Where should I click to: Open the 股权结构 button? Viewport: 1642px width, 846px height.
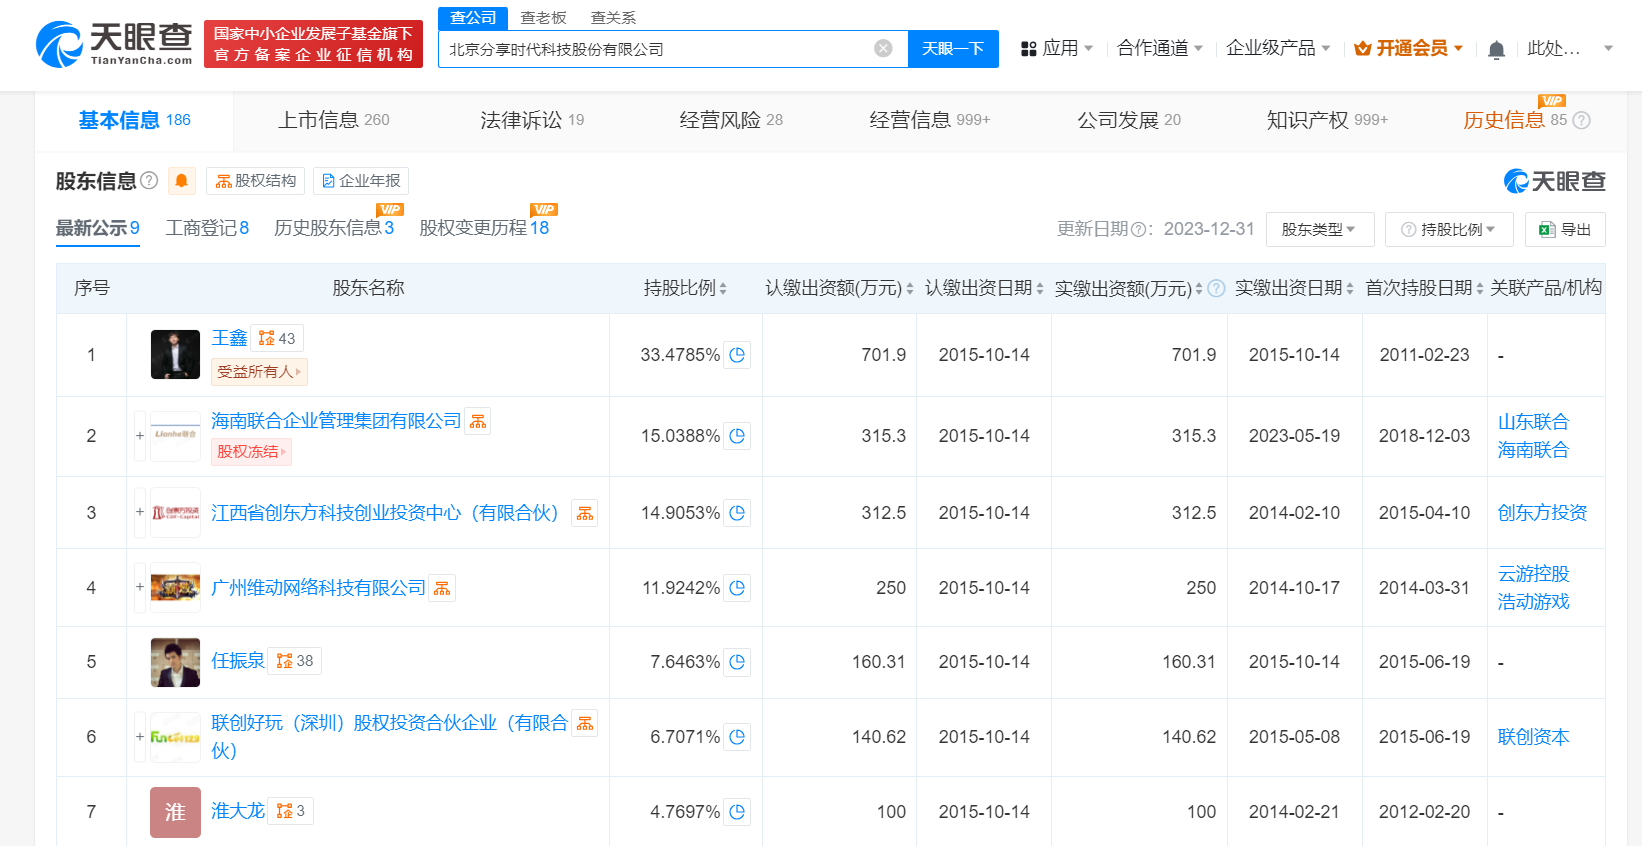[x=256, y=181]
